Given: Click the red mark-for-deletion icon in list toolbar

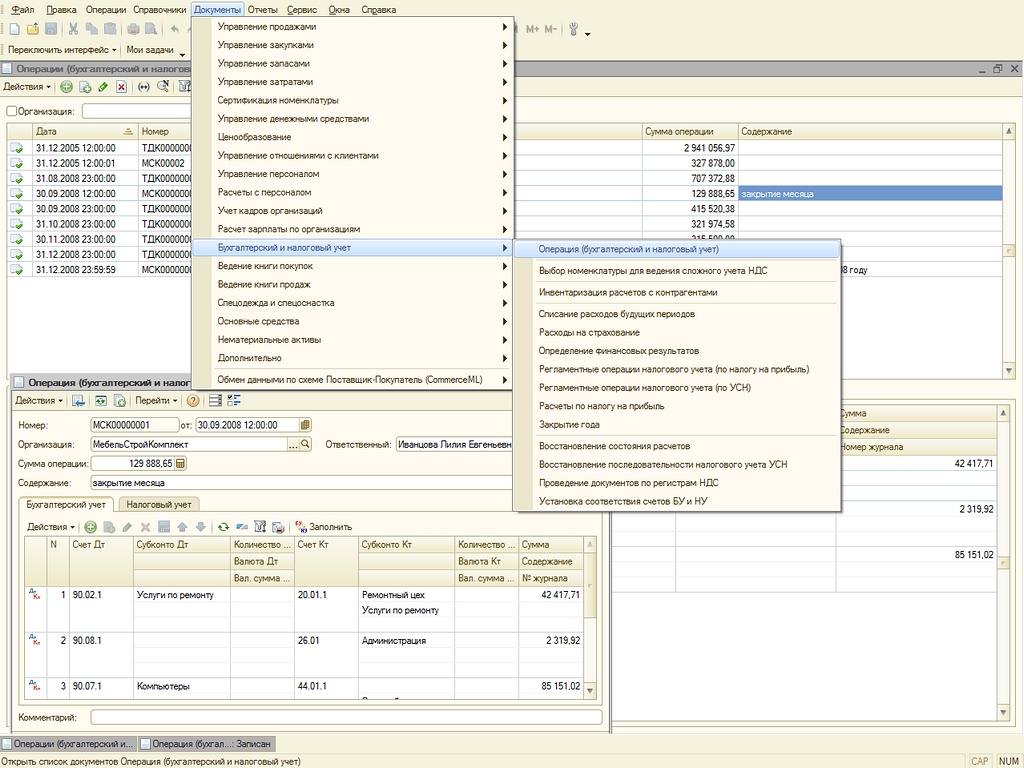Looking at the screenshot, I should pyautogui.click(x=121, y=87).
